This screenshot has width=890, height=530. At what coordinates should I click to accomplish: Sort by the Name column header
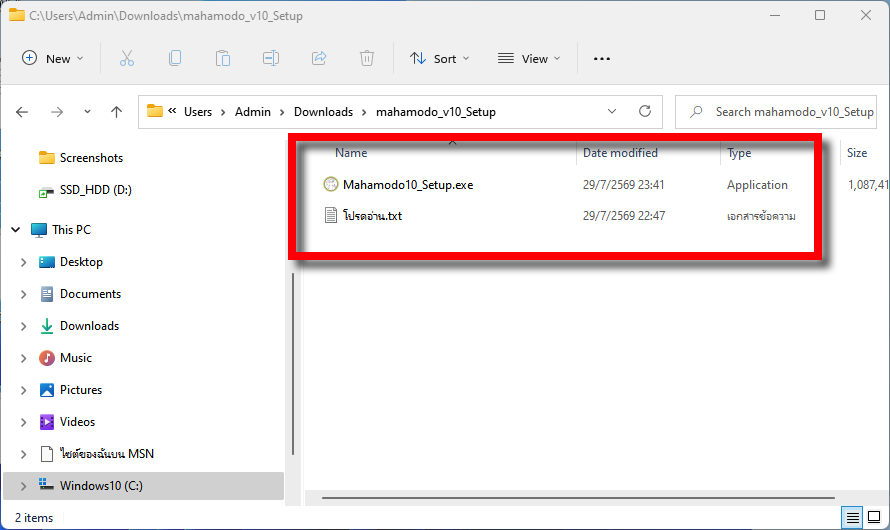(351, 153)
